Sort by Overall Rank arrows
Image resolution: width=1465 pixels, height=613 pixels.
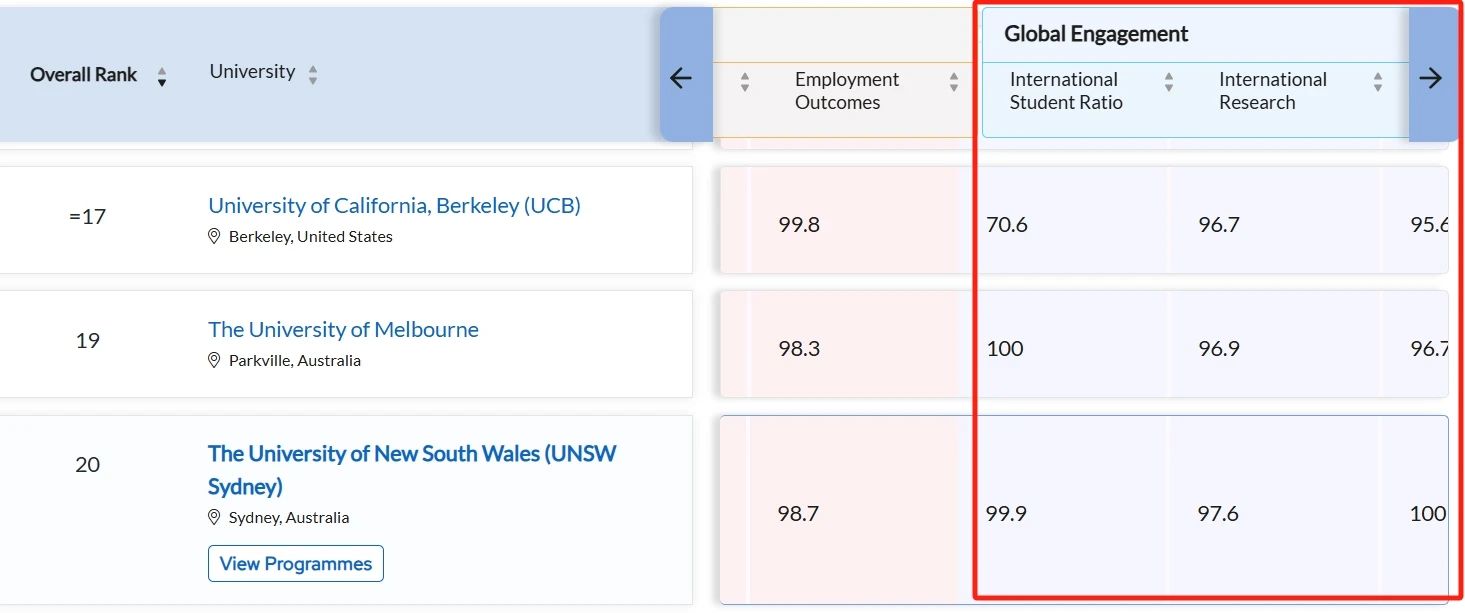(162, 78)
